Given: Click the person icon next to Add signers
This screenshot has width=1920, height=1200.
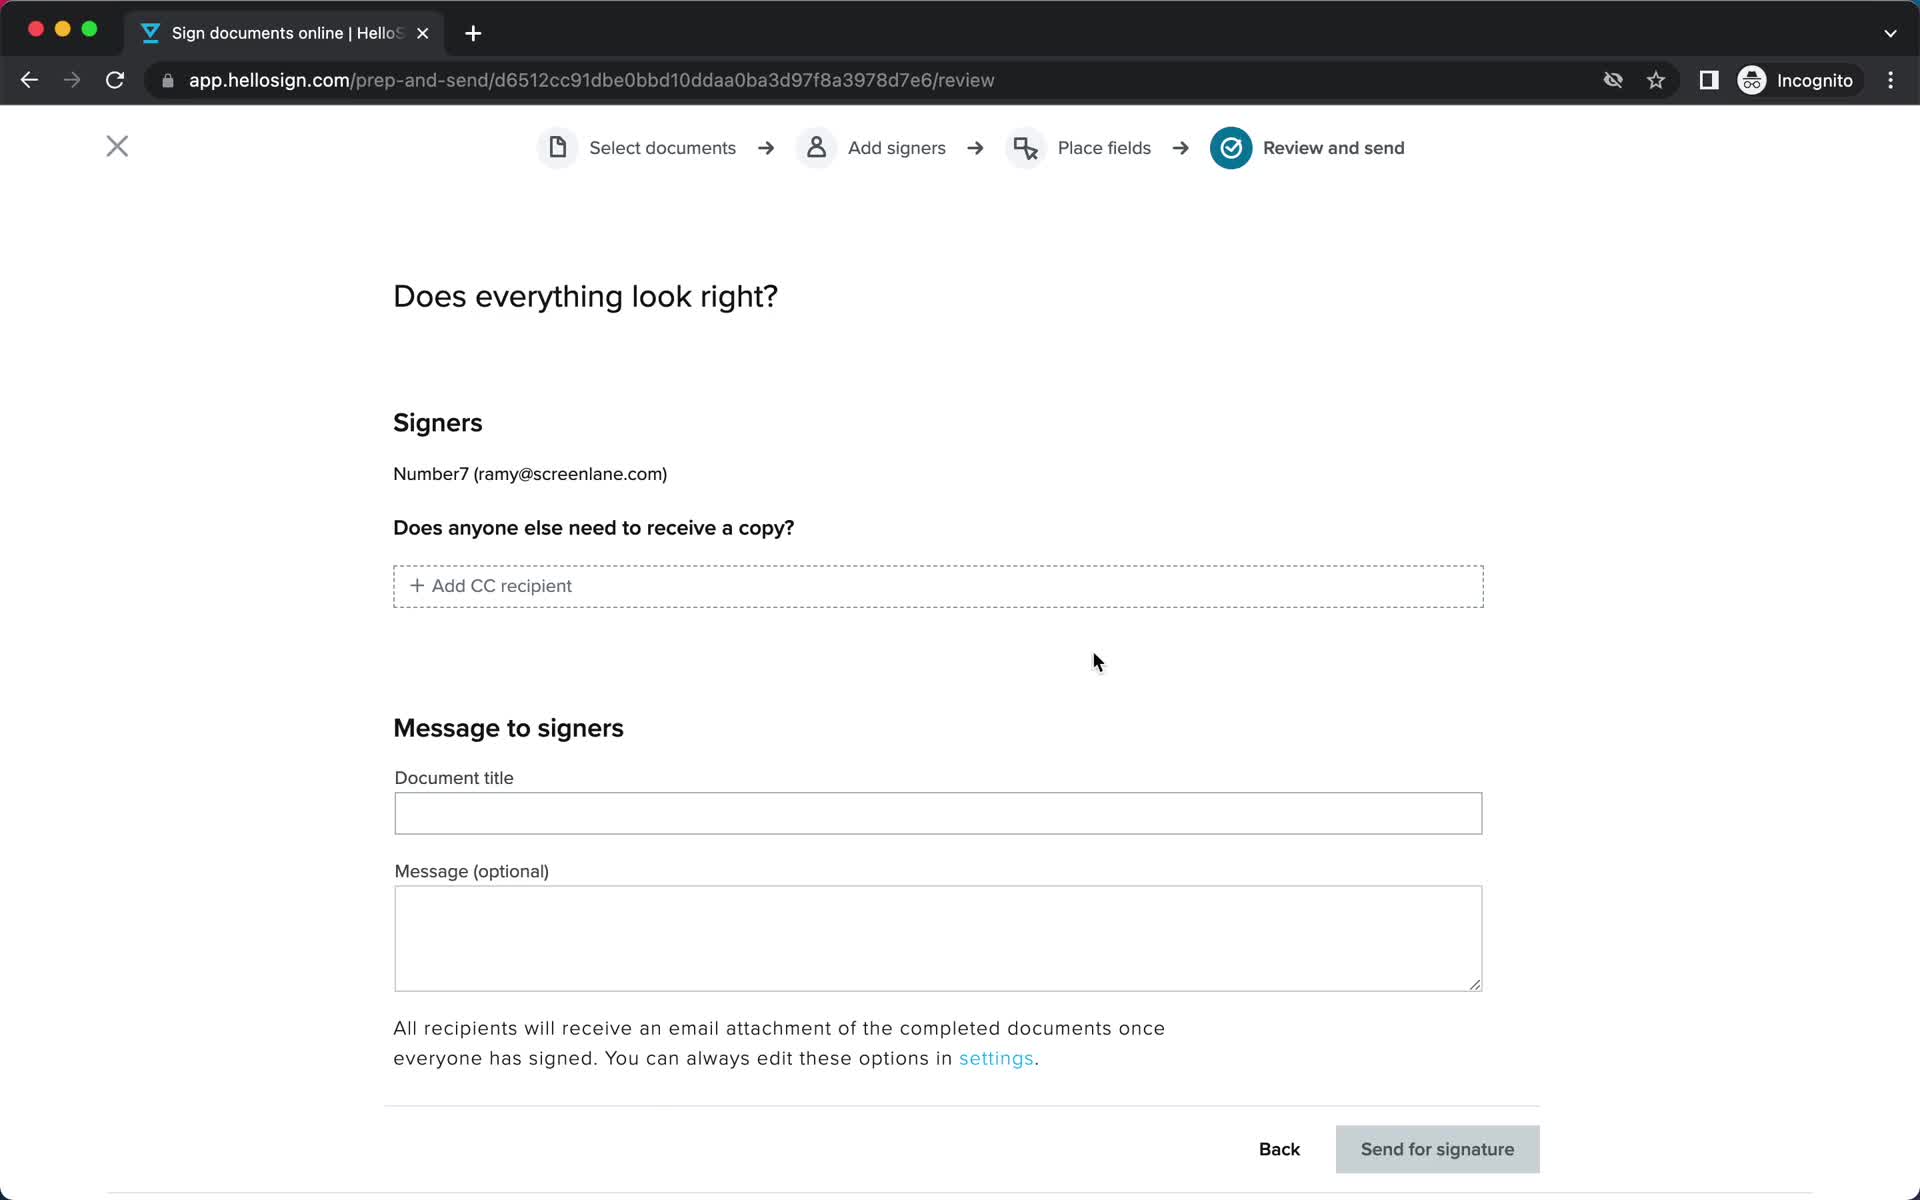Looking at the screenshot, I should point(816,148).
